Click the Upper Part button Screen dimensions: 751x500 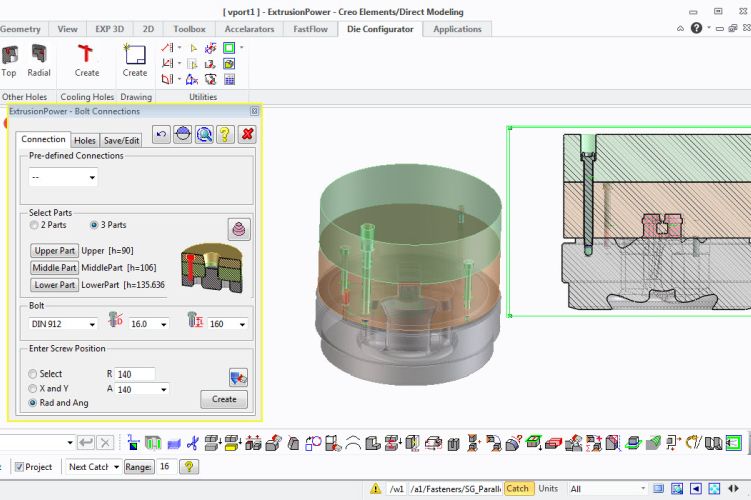tap(55, 250)
